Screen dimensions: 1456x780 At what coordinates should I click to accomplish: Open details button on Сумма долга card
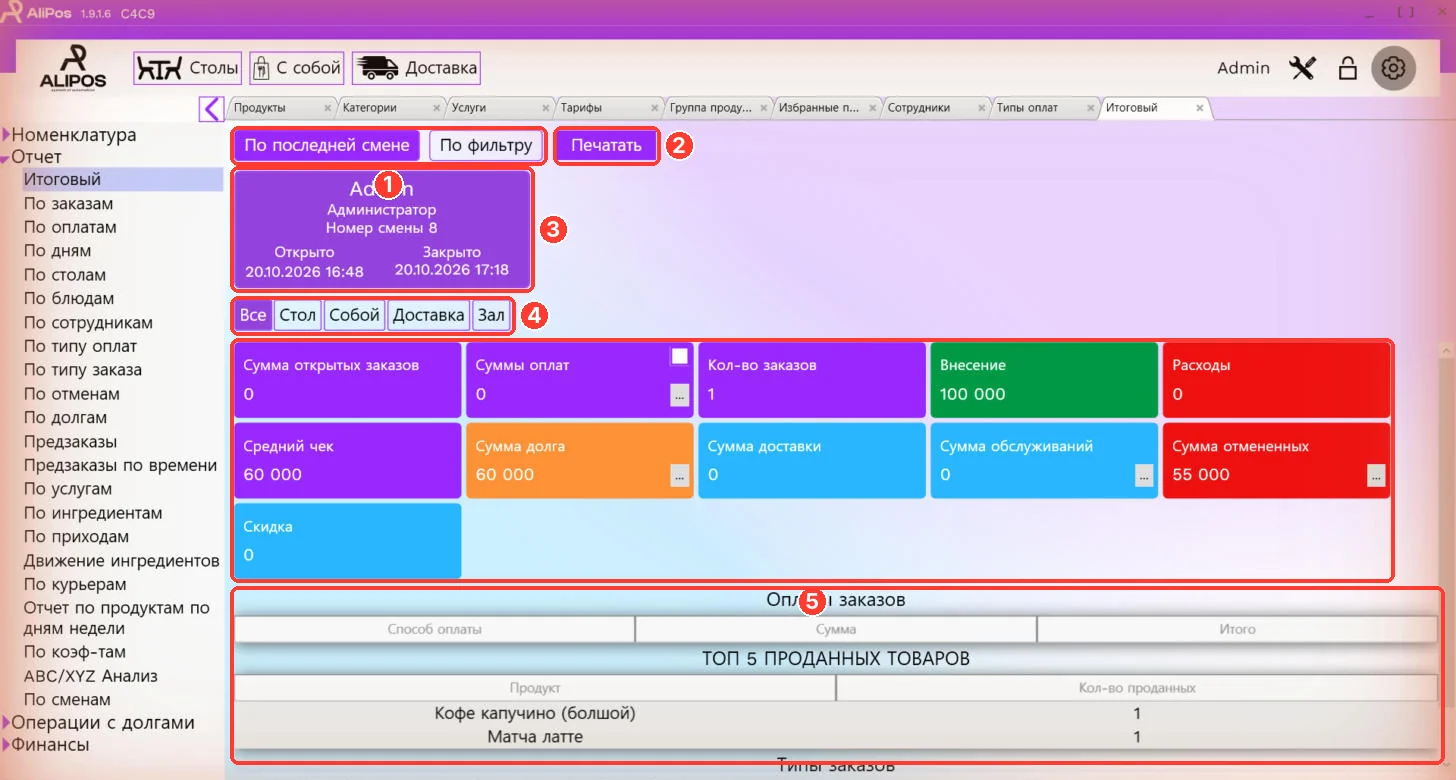click(680, 476)
